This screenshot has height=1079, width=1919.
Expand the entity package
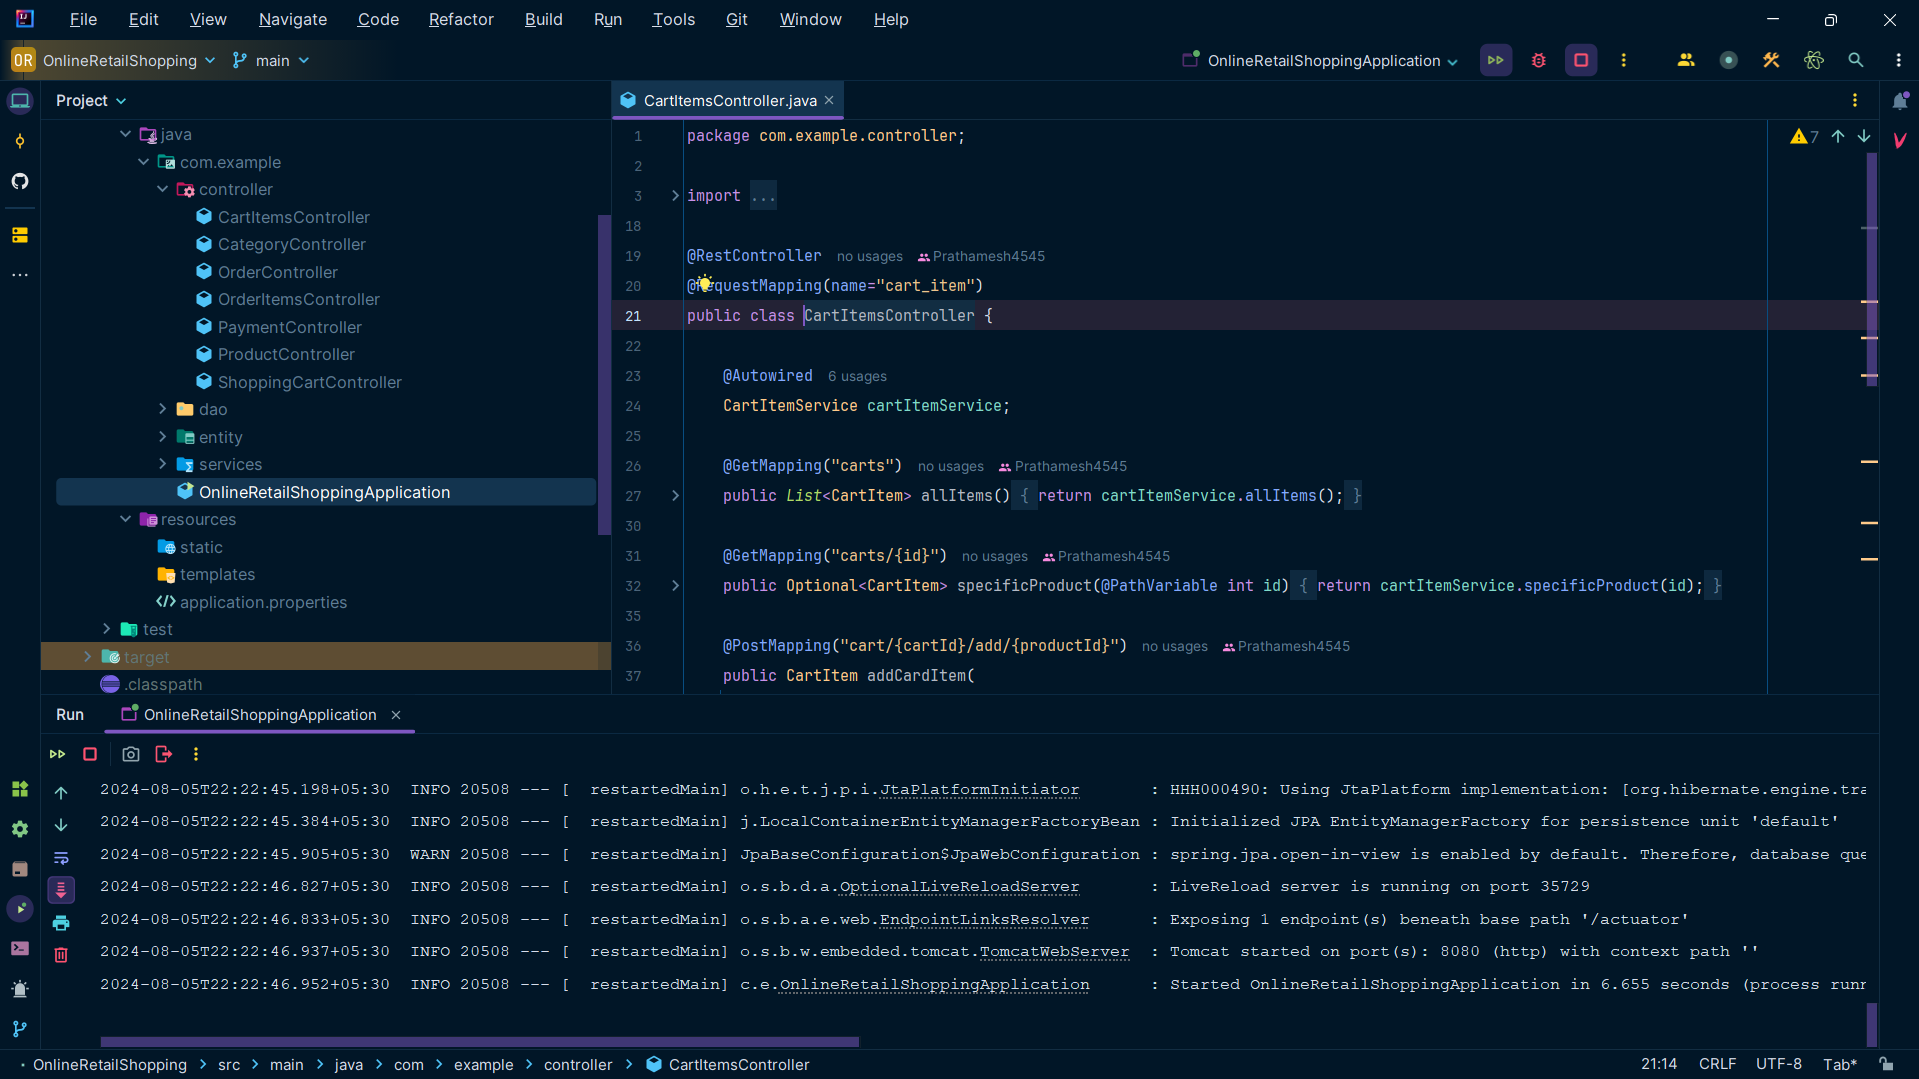[x=162, y=437]
